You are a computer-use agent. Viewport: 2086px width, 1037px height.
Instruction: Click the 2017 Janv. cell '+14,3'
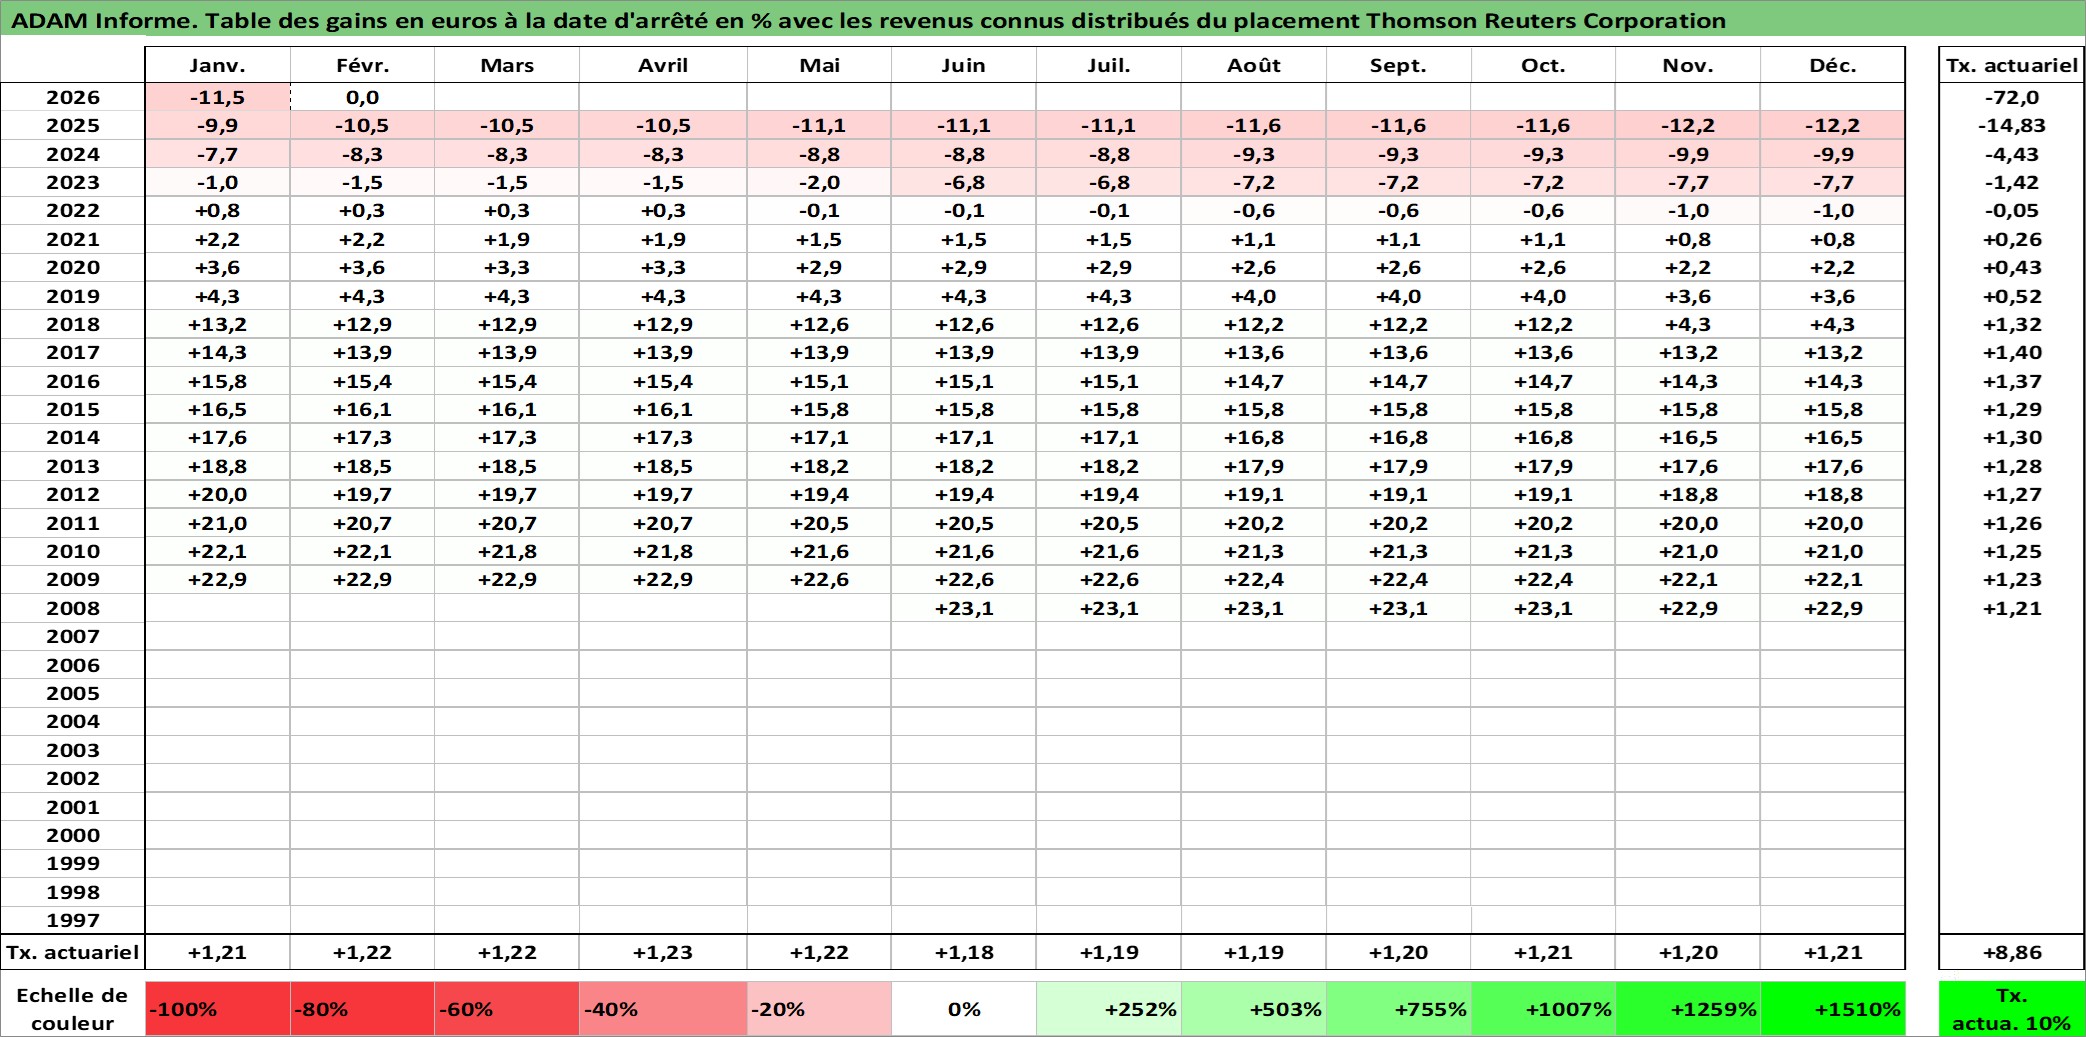click(218, 352)
